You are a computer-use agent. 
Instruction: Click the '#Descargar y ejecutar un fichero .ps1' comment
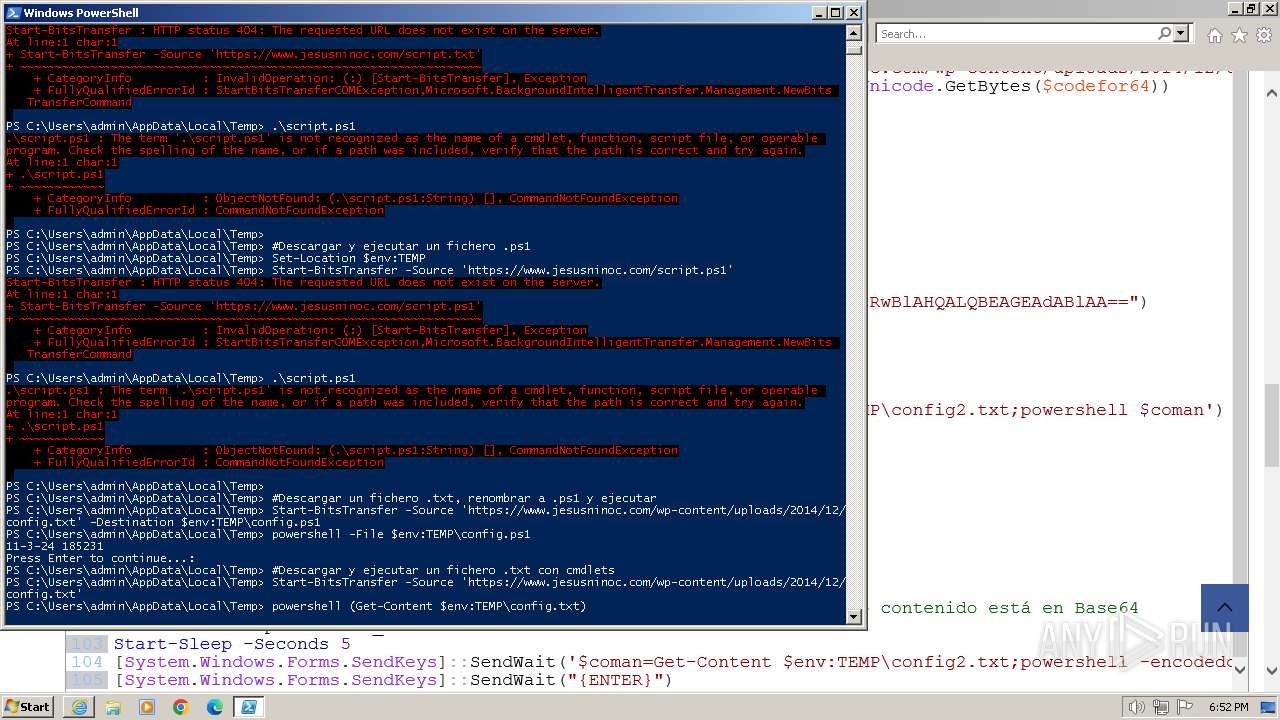[401, 246]
